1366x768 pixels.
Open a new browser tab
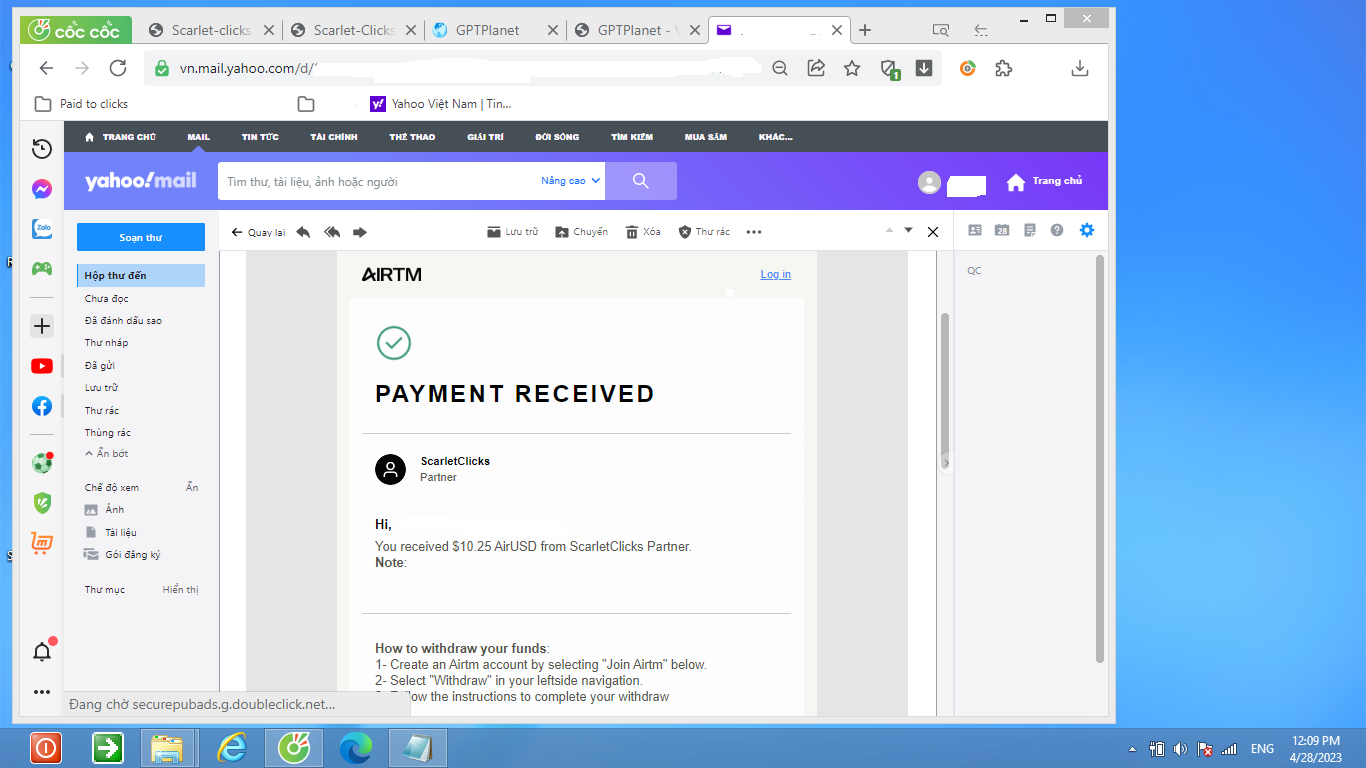(865, 30)
